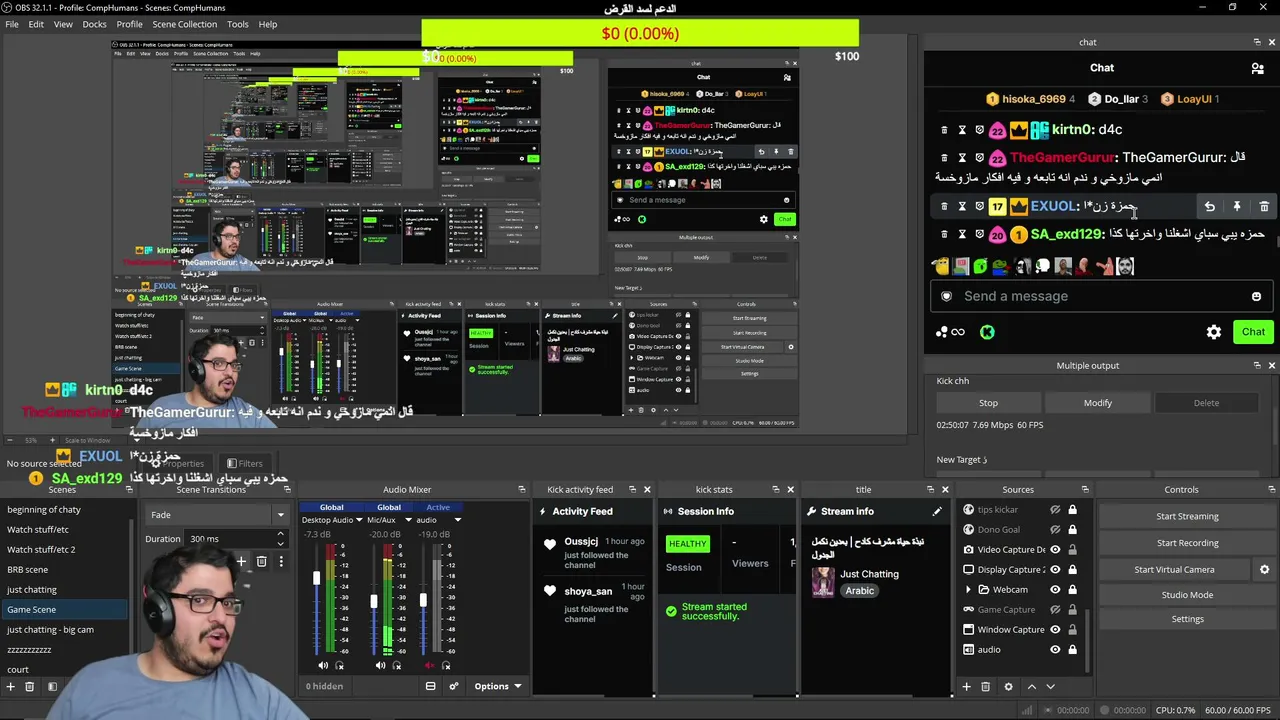Reply to EXUOL's chat message

[1209, 207]
